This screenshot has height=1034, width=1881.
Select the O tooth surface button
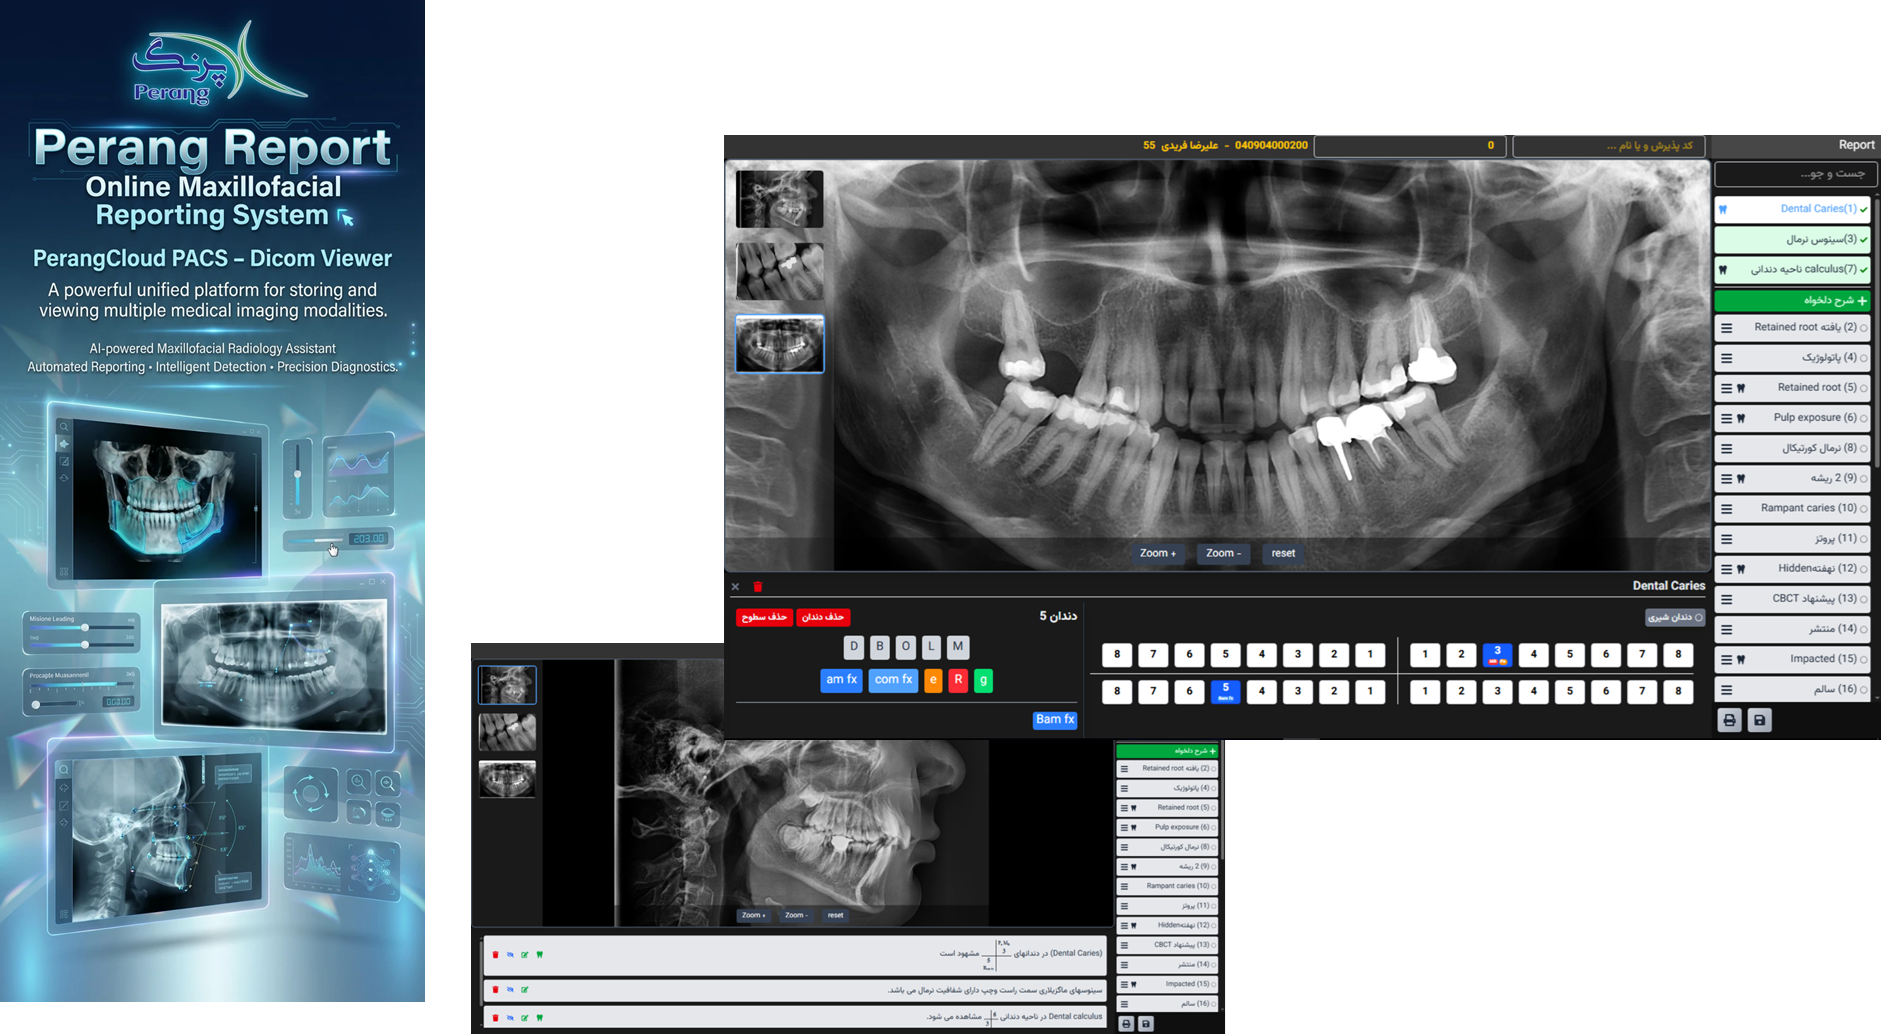point(906,647)
